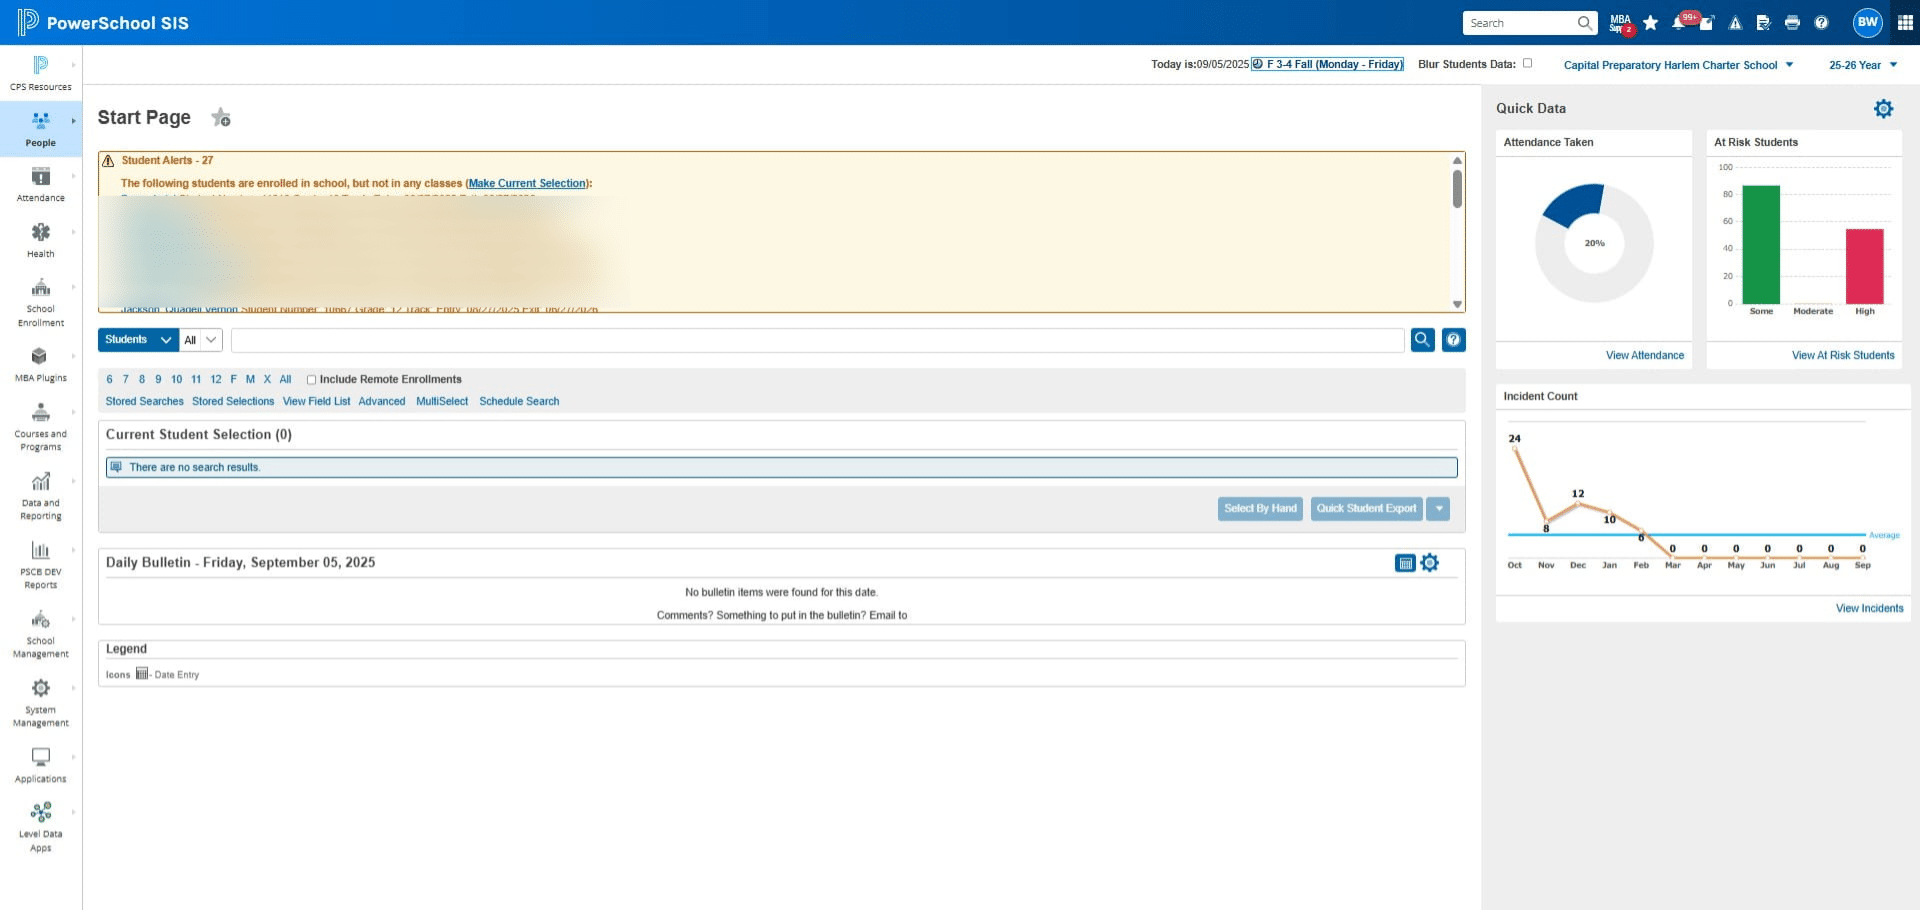The image size is (1920, 910).
Task: Click the MBA Support icon
Action: [x=1620, y=23]
